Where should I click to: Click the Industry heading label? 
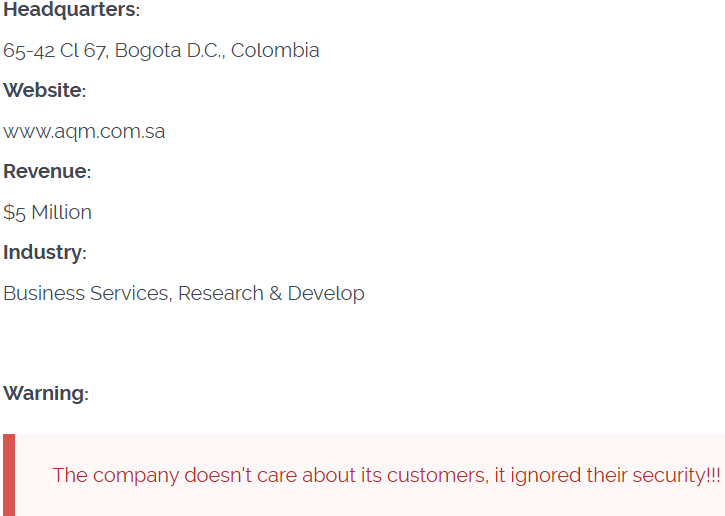click(x=44, y=253)
